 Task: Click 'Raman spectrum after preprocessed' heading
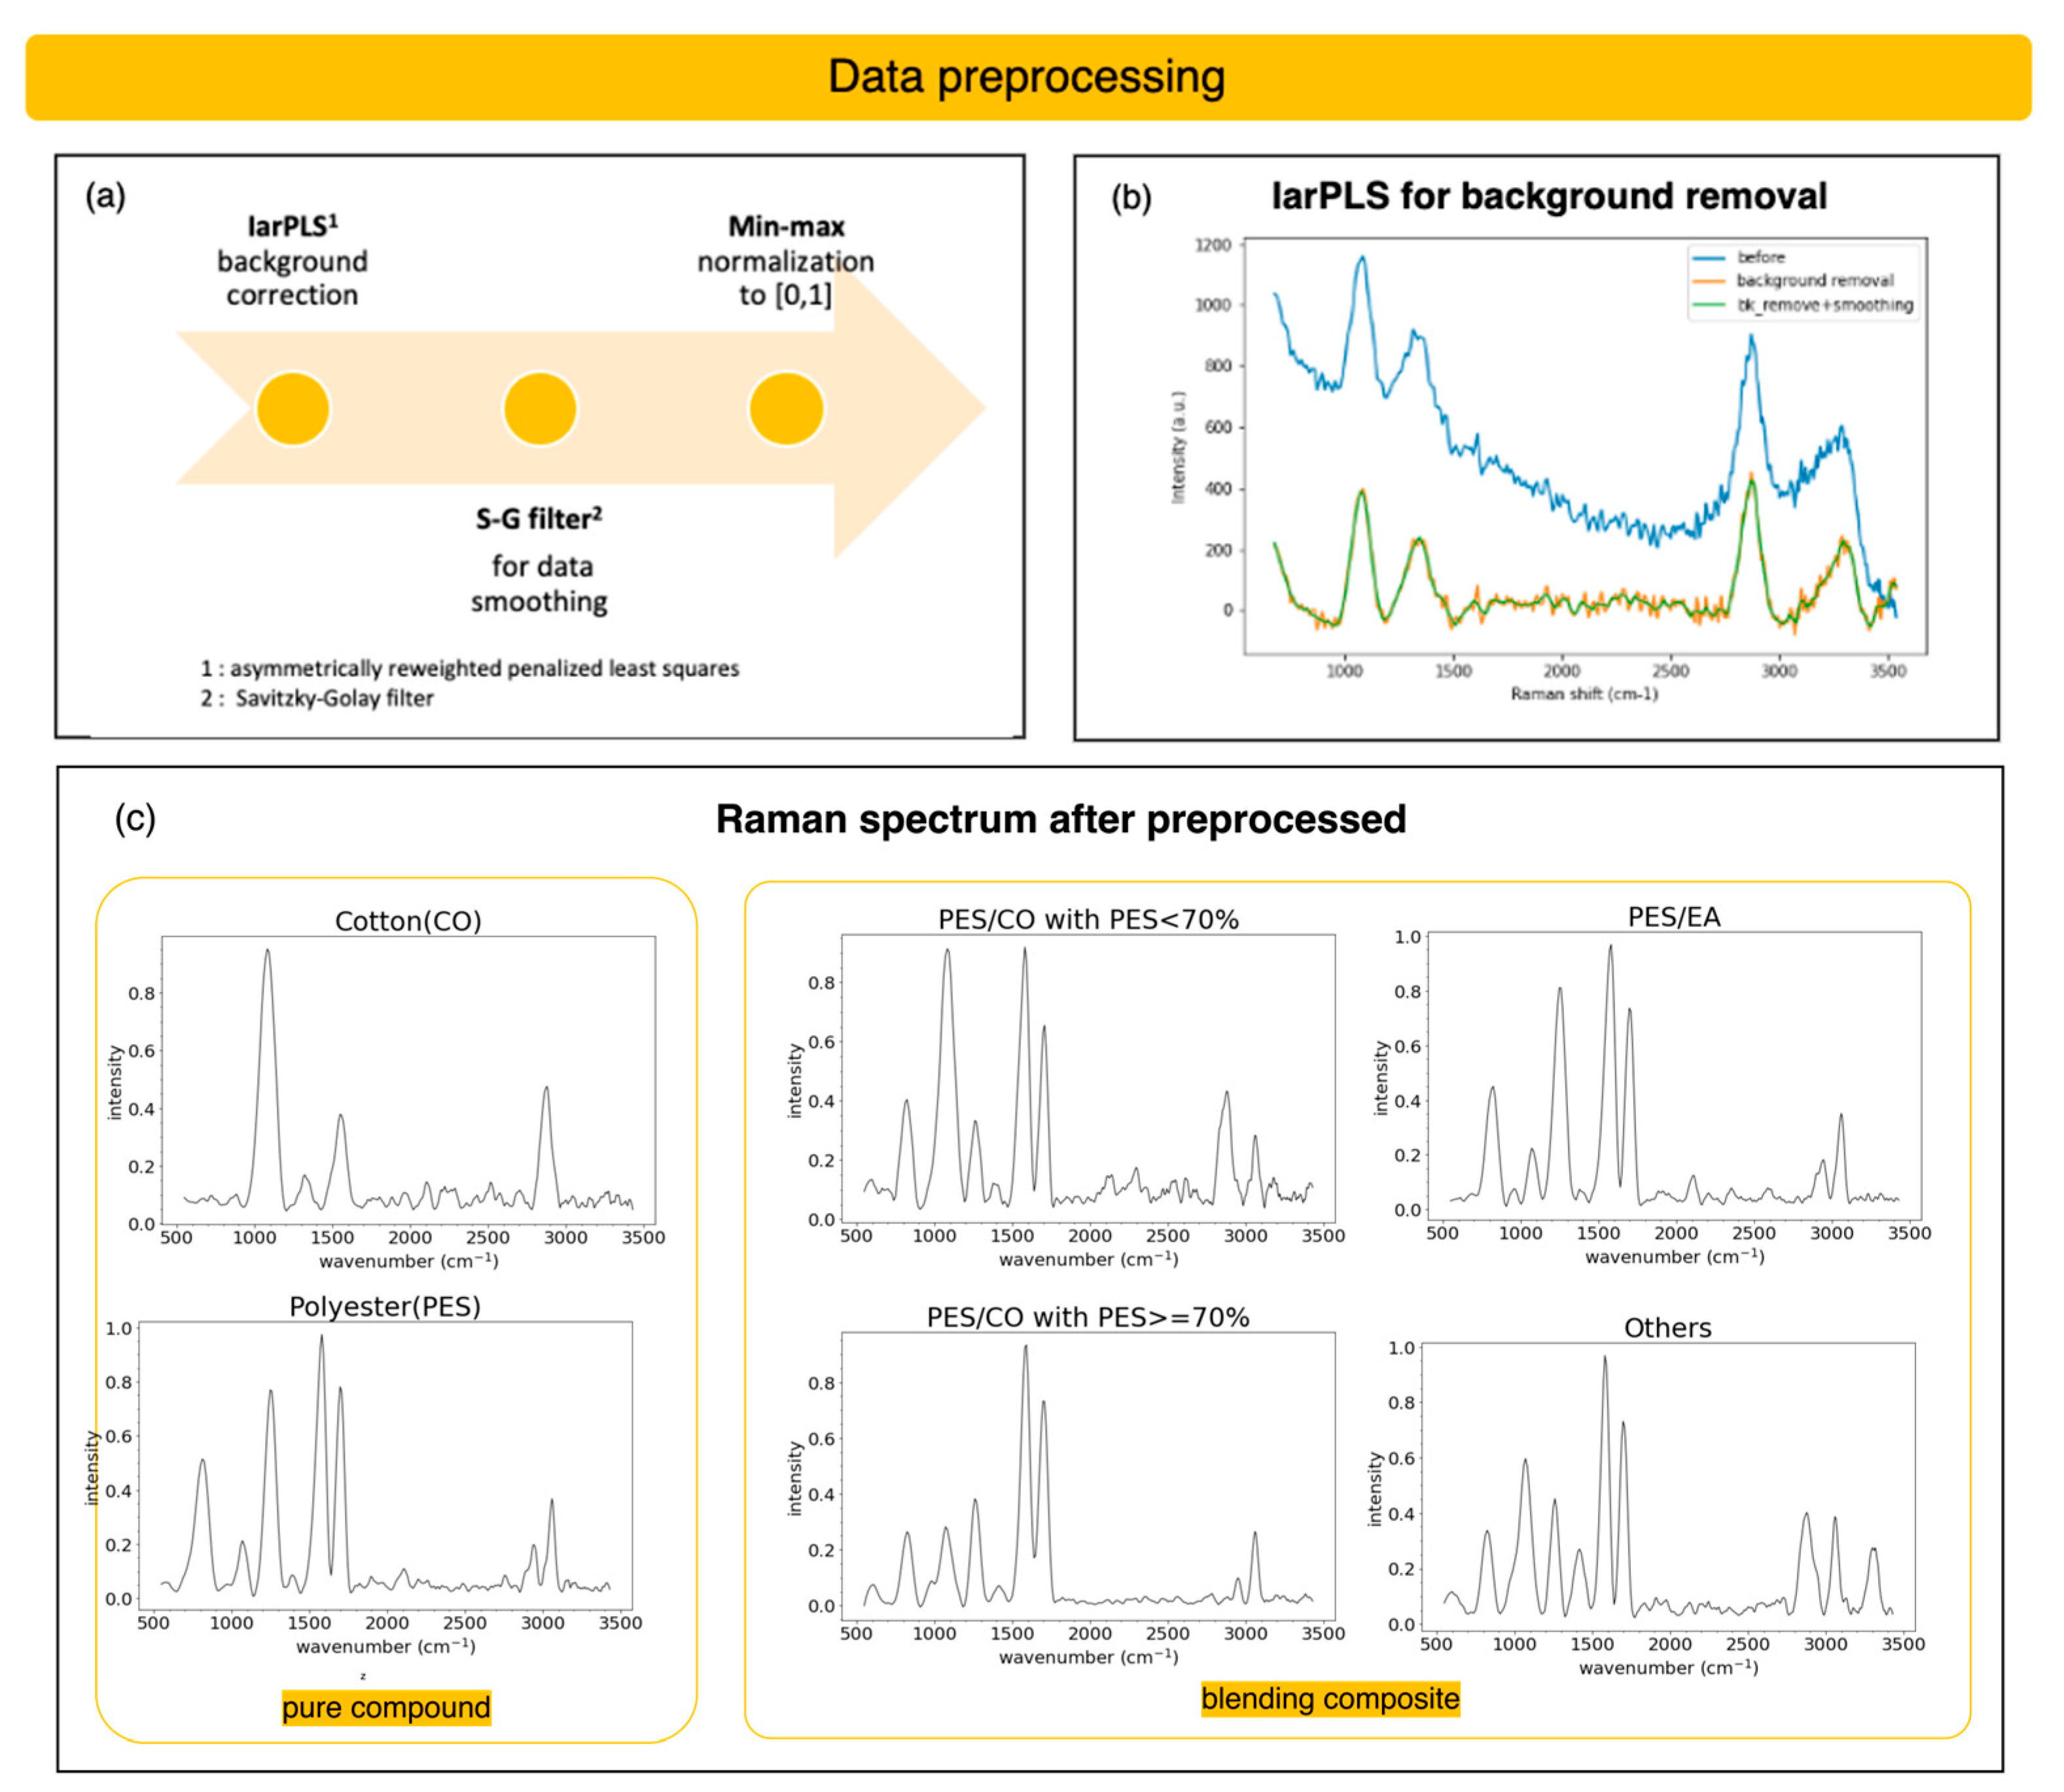[x=1060, y=819]
